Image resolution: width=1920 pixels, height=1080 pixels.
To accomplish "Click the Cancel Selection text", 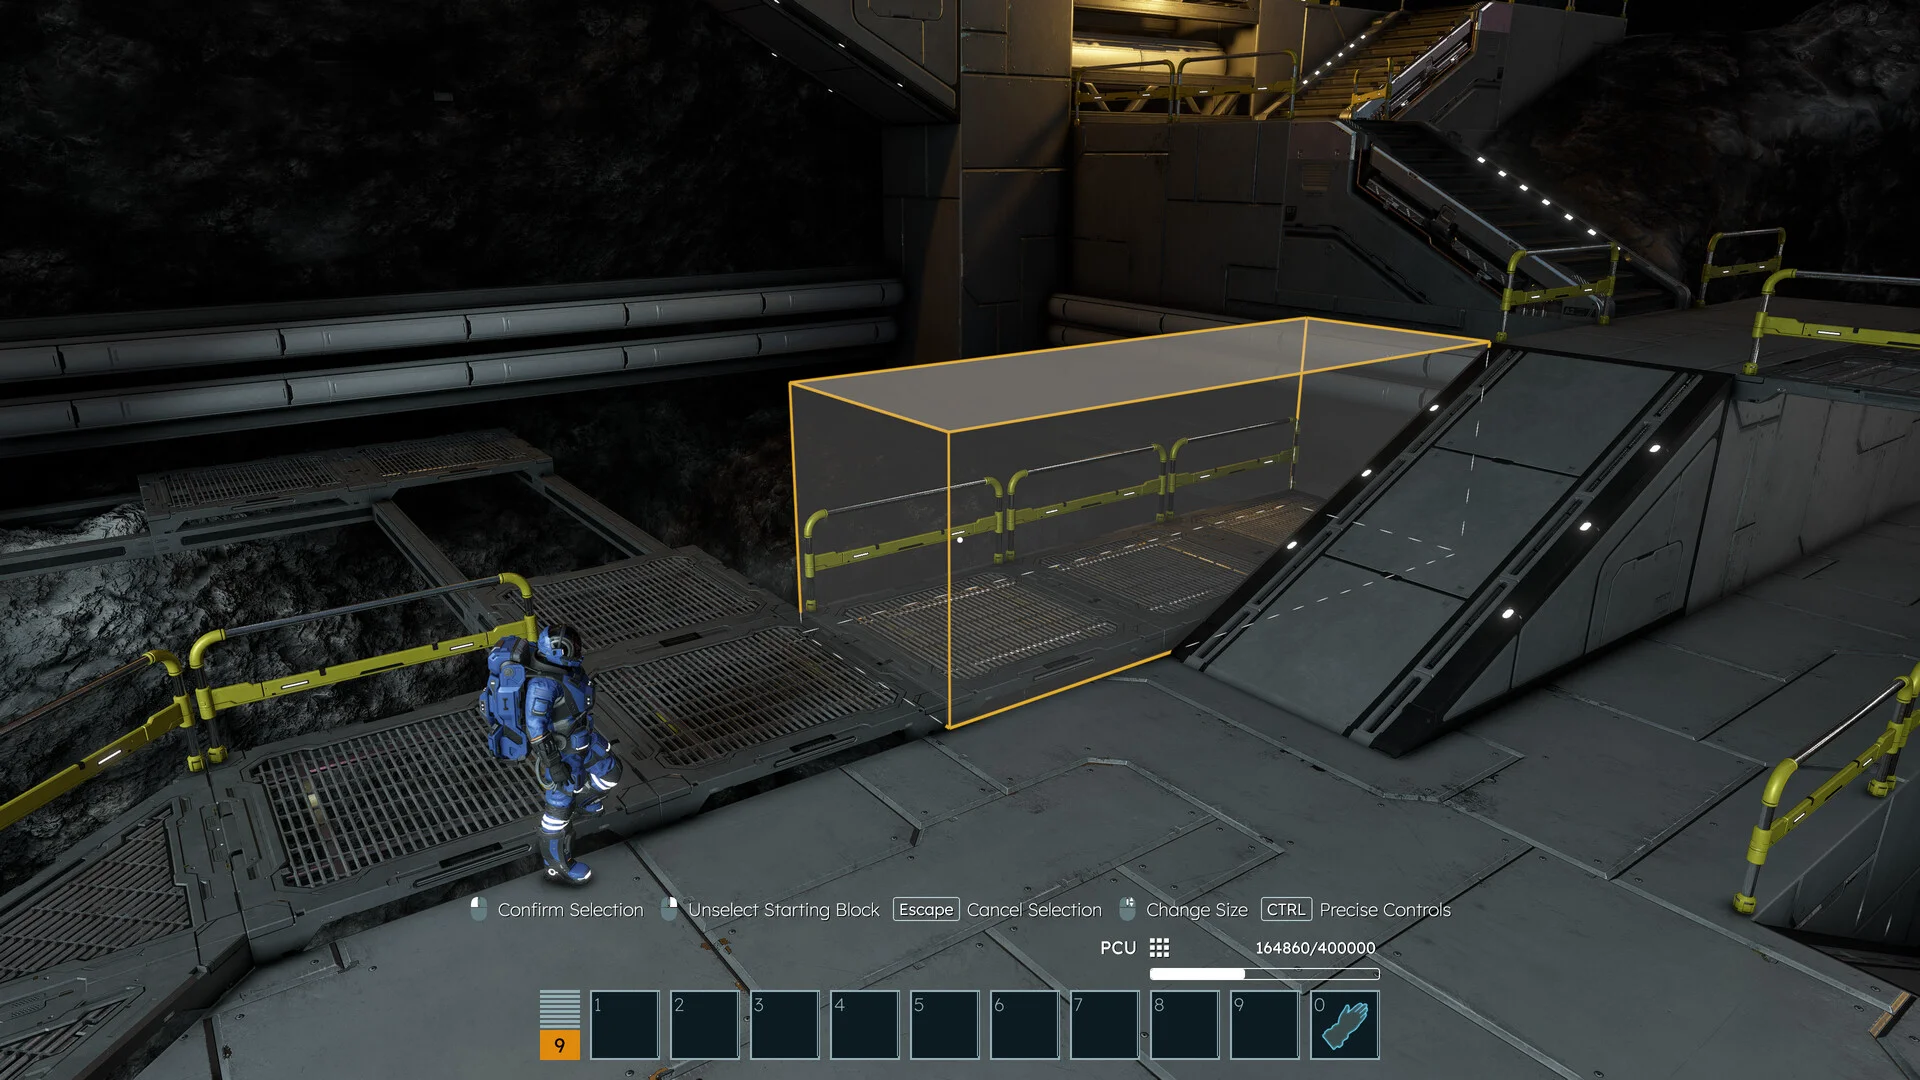I will tap(1034, 910).
